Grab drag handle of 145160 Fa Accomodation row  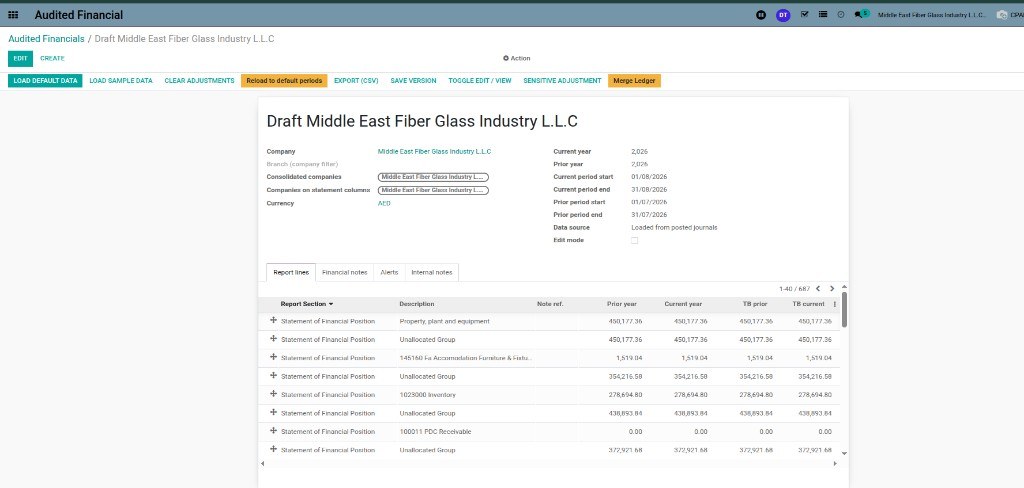click(x=273, y=357)
